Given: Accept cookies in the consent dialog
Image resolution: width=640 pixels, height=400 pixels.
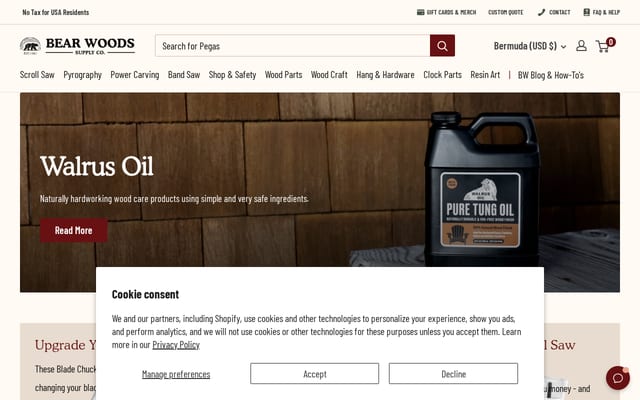Looking at the screenshot, I should 314,373.
